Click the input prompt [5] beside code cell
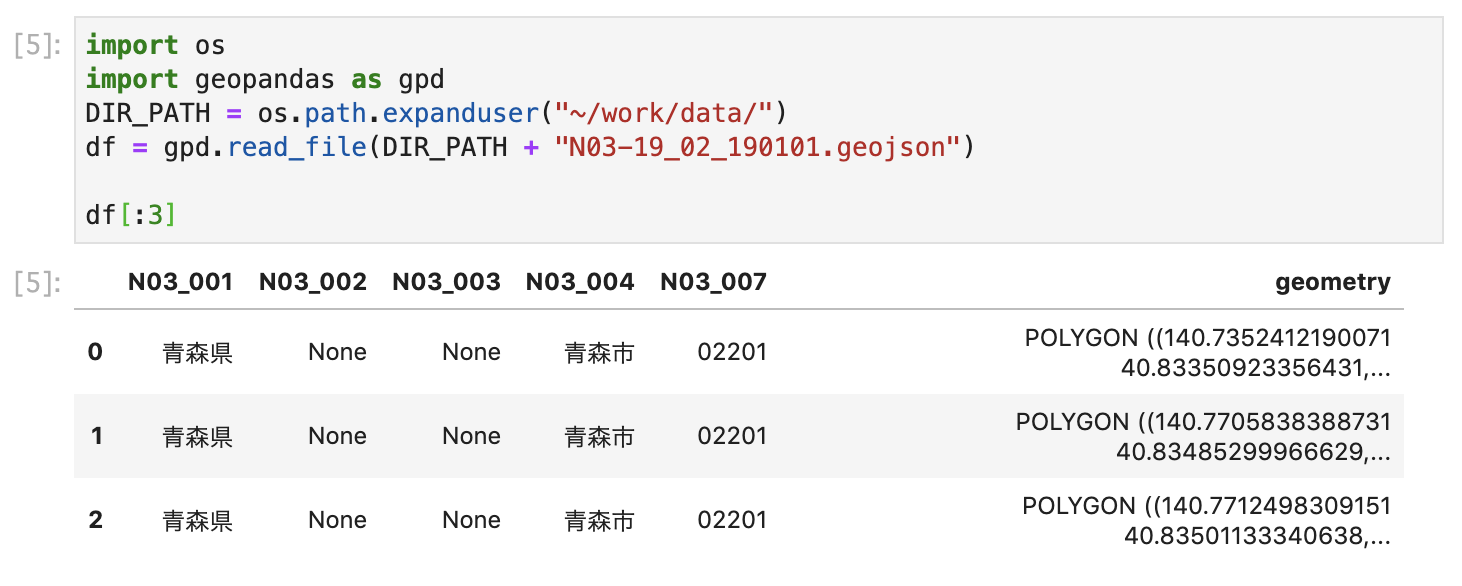This screenshot has height=586, width=1462. pyautogui.click(x=38, y=46)
